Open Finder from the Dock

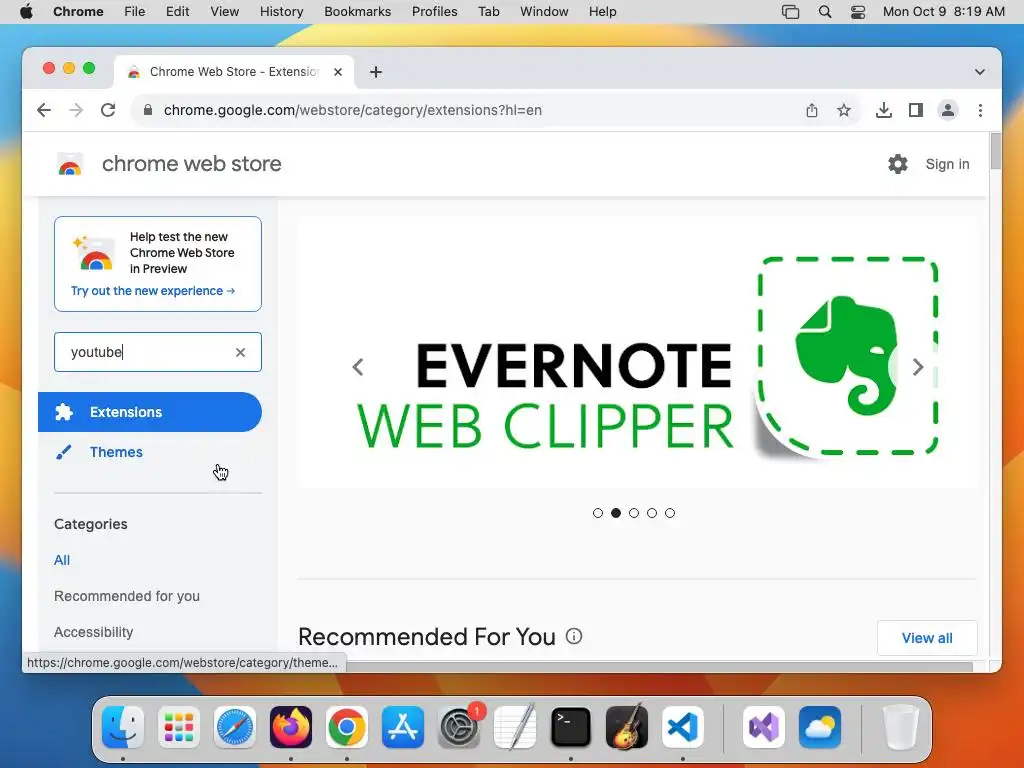[123, 727]
